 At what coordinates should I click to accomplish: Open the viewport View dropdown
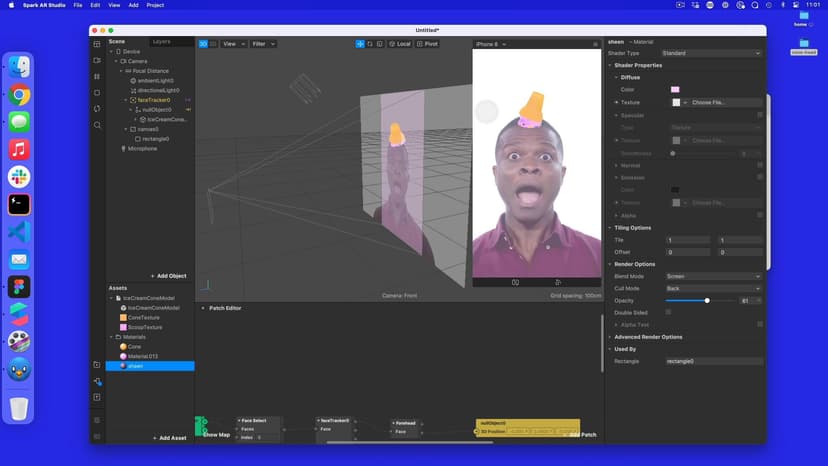pos(234,44)
